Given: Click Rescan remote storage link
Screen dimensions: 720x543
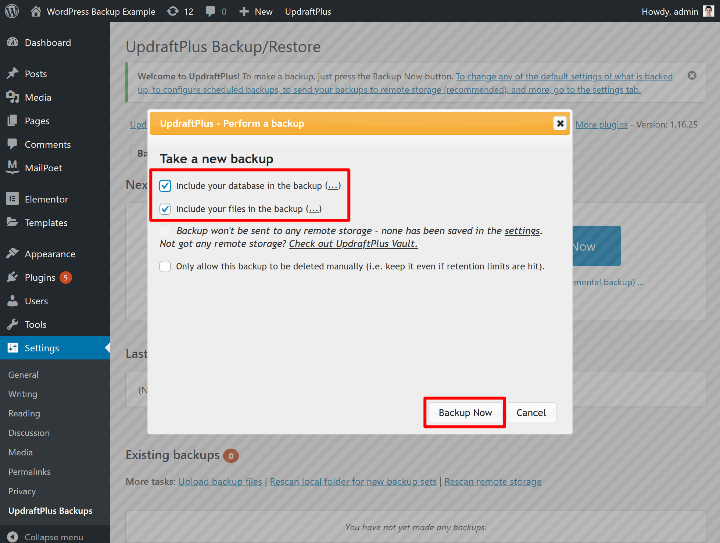Looking at the screenshot, I should coord(493,481).
